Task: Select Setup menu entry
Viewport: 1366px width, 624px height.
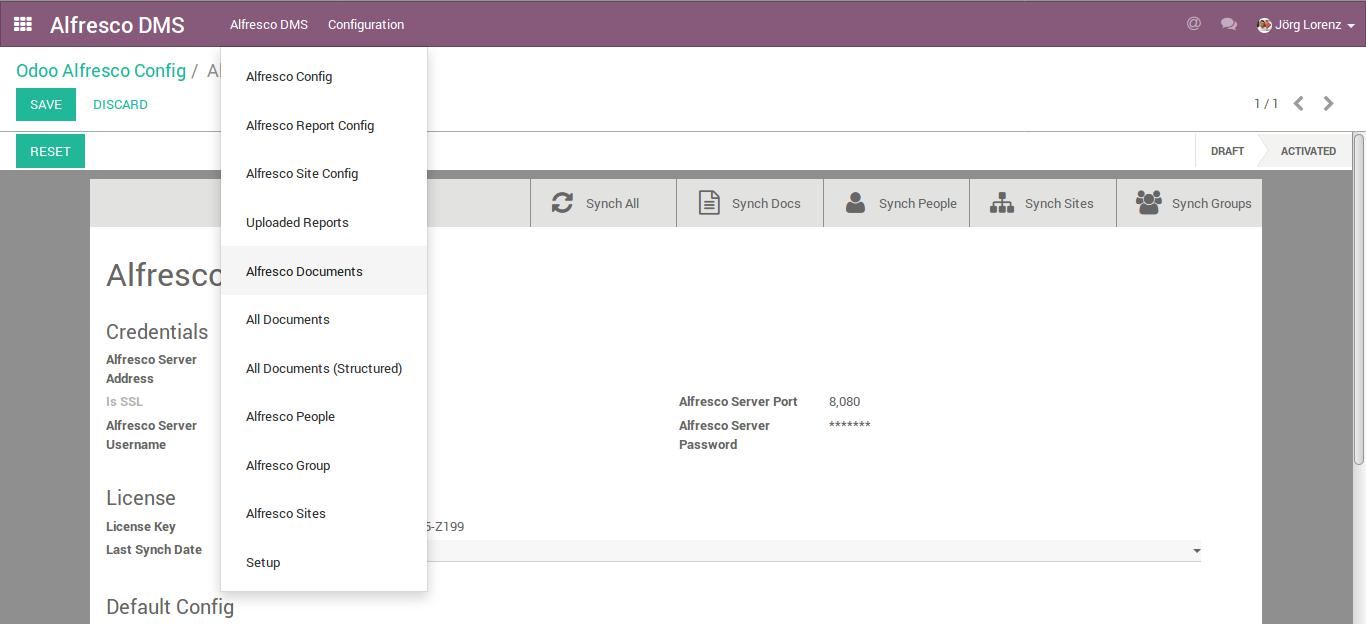Action: (x=324, y=562)
